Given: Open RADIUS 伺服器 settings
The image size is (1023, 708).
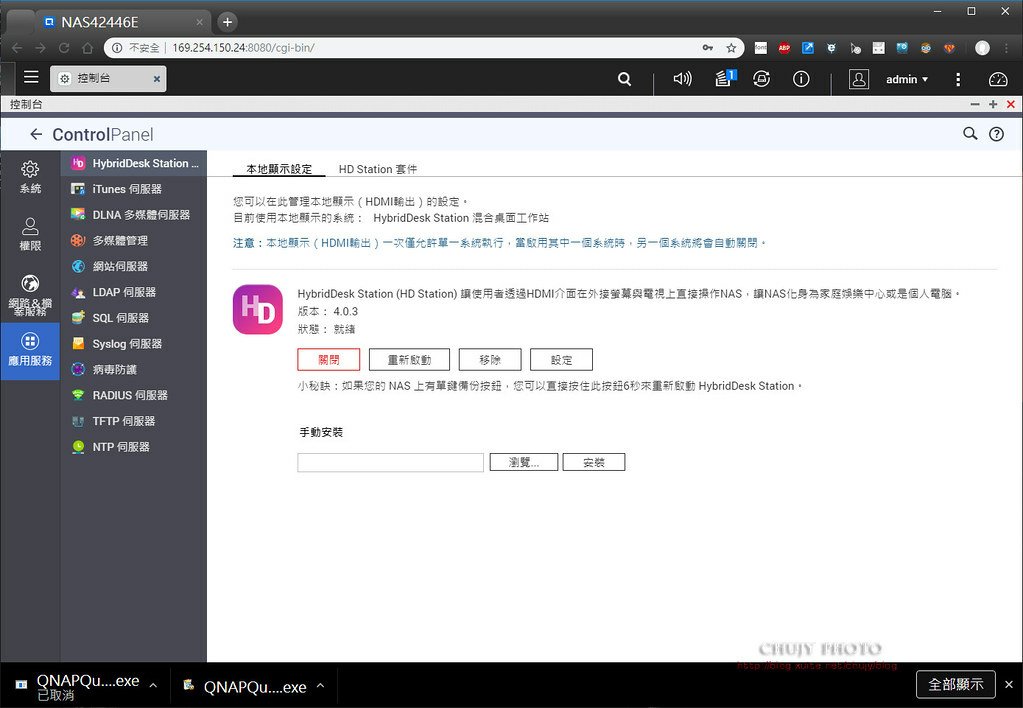Looking at the screenshot, I should pyautogui.click(x=134, y=395).
